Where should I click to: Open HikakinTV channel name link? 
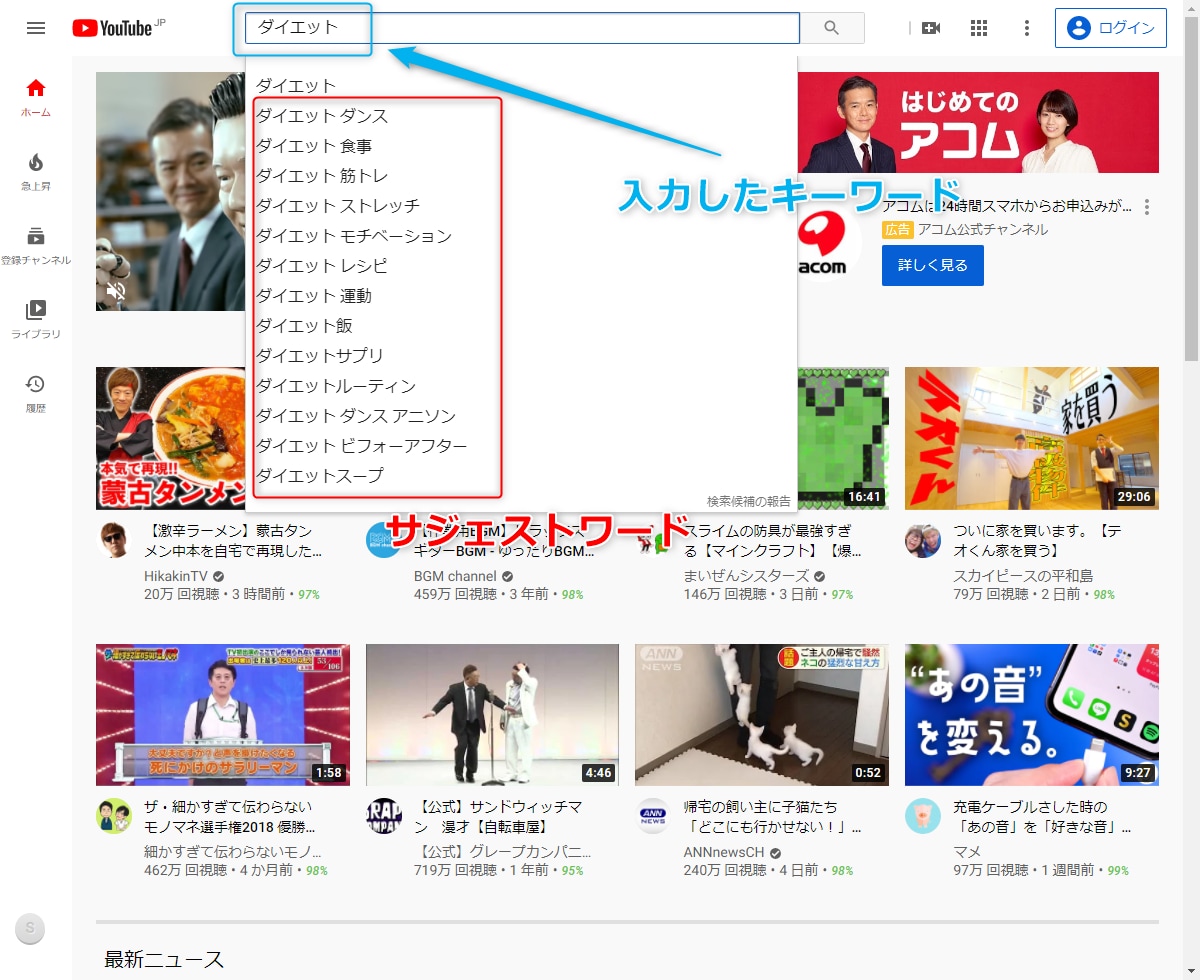(176, 576)
